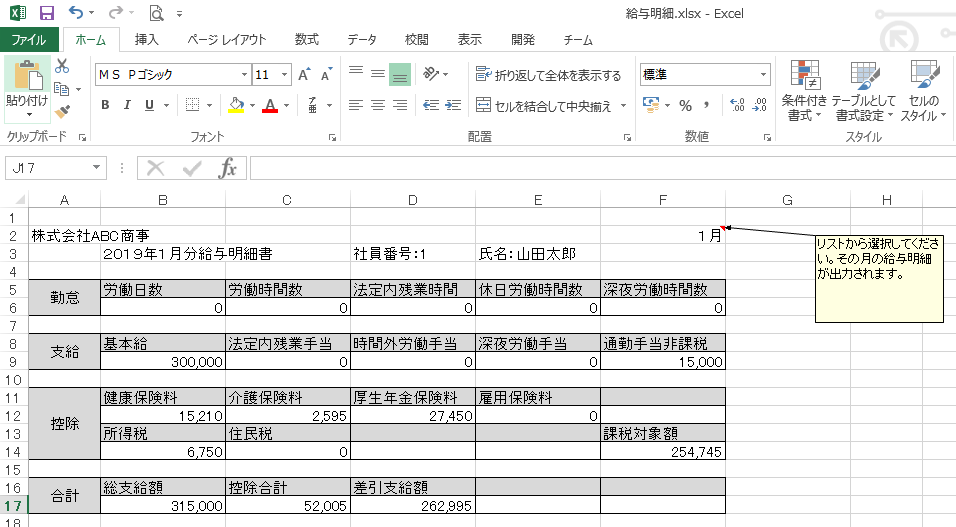The height and width of the screenshot is (527, 956).
Task: Click the phonetic guide (ふりがな) icon
Action: tap(313, 105)
